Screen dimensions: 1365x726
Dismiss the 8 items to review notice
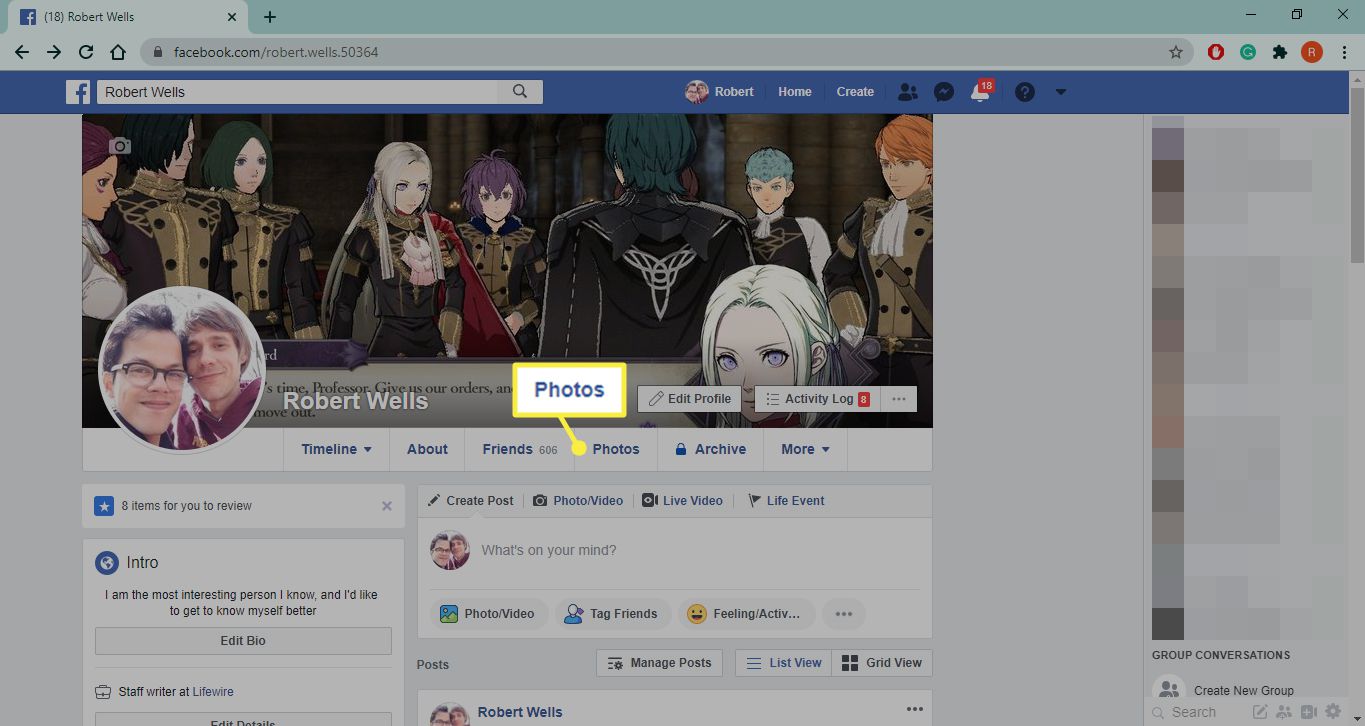pyautogui.click(x=387, y=506)
